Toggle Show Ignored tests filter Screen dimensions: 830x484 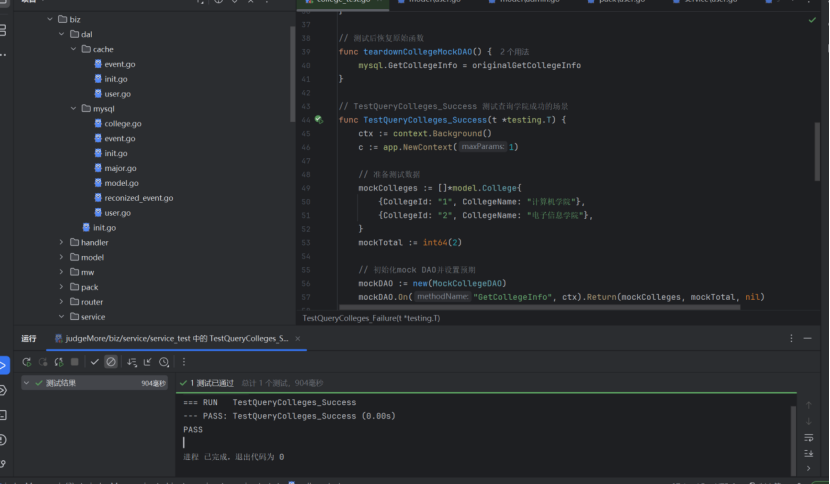pos(111,362)
